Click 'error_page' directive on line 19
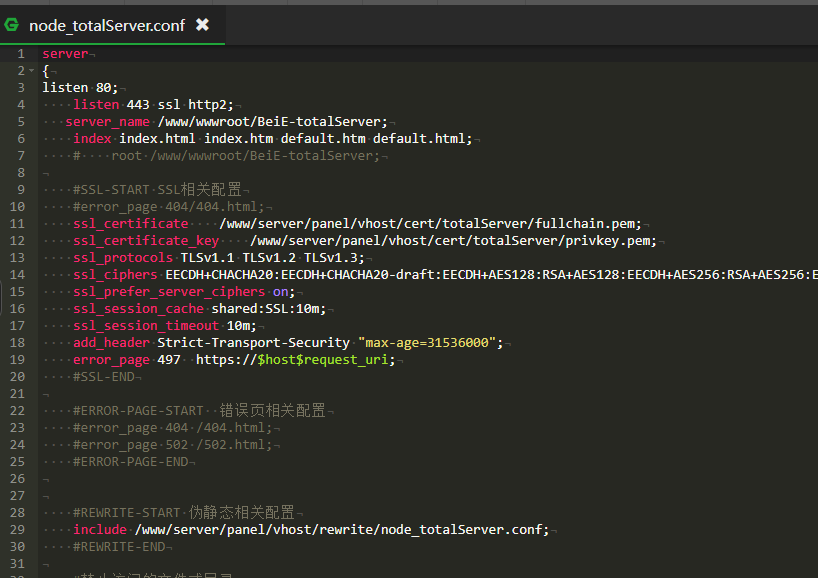Viewport: 818px width, 578px height. (112, 360)
